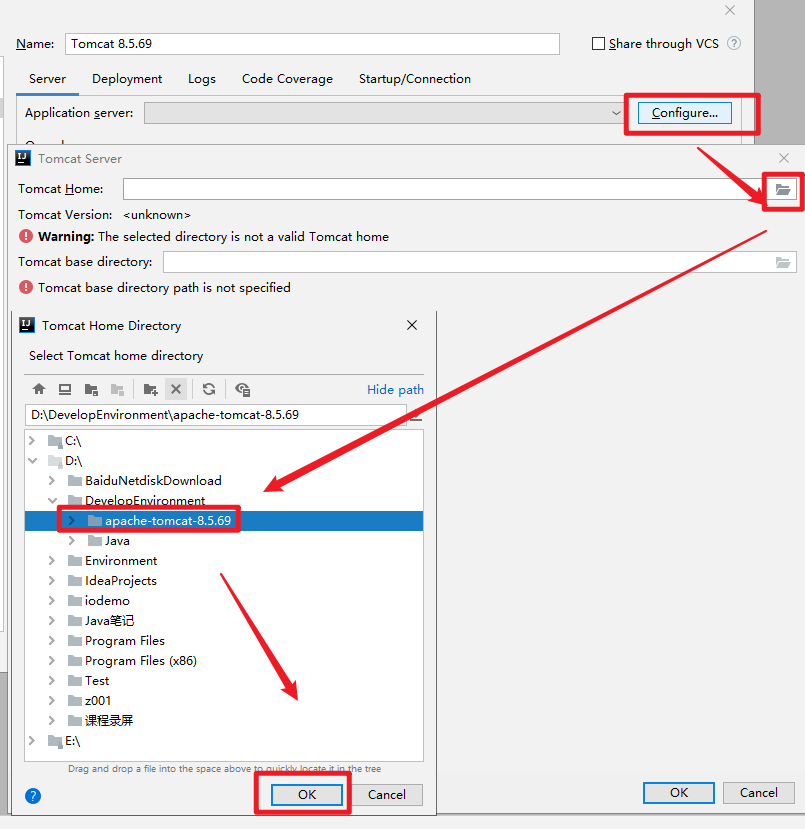This screenshot has height=829, width=805.
Task: Select the 课程录屏 folder in tree
Action: 108,721
